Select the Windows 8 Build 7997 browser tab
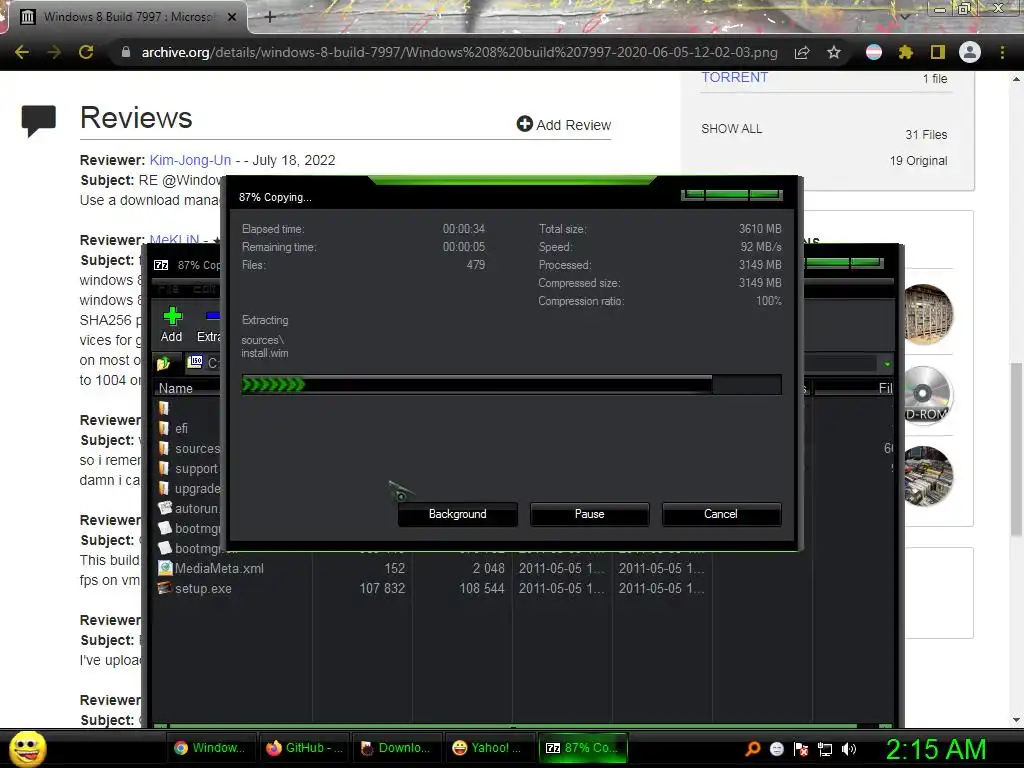Image resolution: width=1024 pixels, height=768 pixels. 127,17
